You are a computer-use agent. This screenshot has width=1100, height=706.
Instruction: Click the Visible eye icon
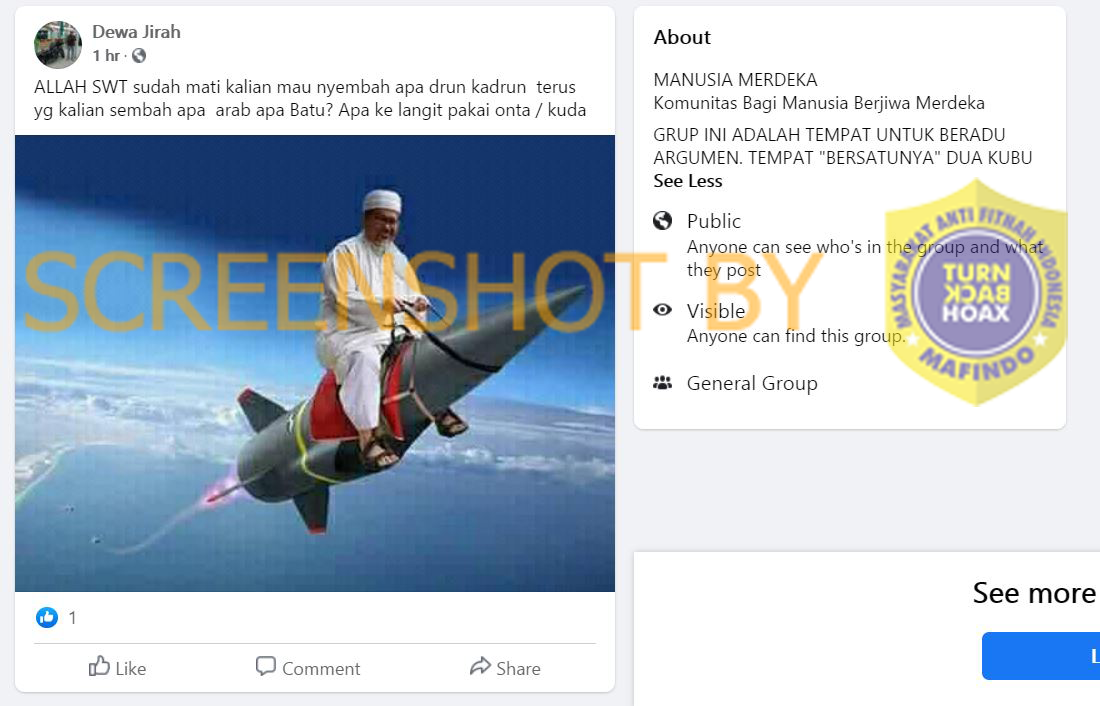tap(662, 309)
